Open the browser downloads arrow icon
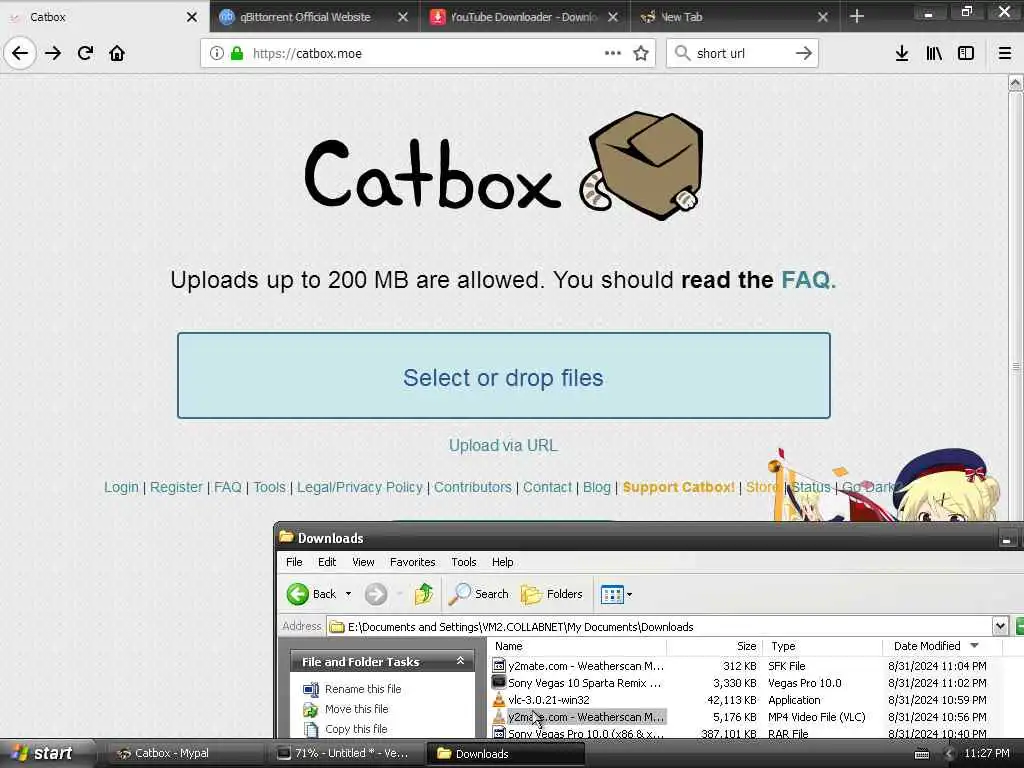 tap(902, 53)
